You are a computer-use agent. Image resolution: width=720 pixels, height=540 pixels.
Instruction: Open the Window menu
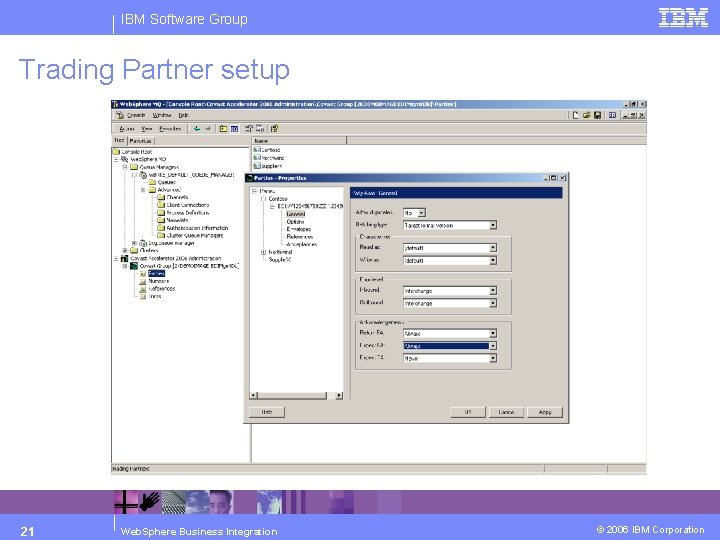[x=162, y=115]
